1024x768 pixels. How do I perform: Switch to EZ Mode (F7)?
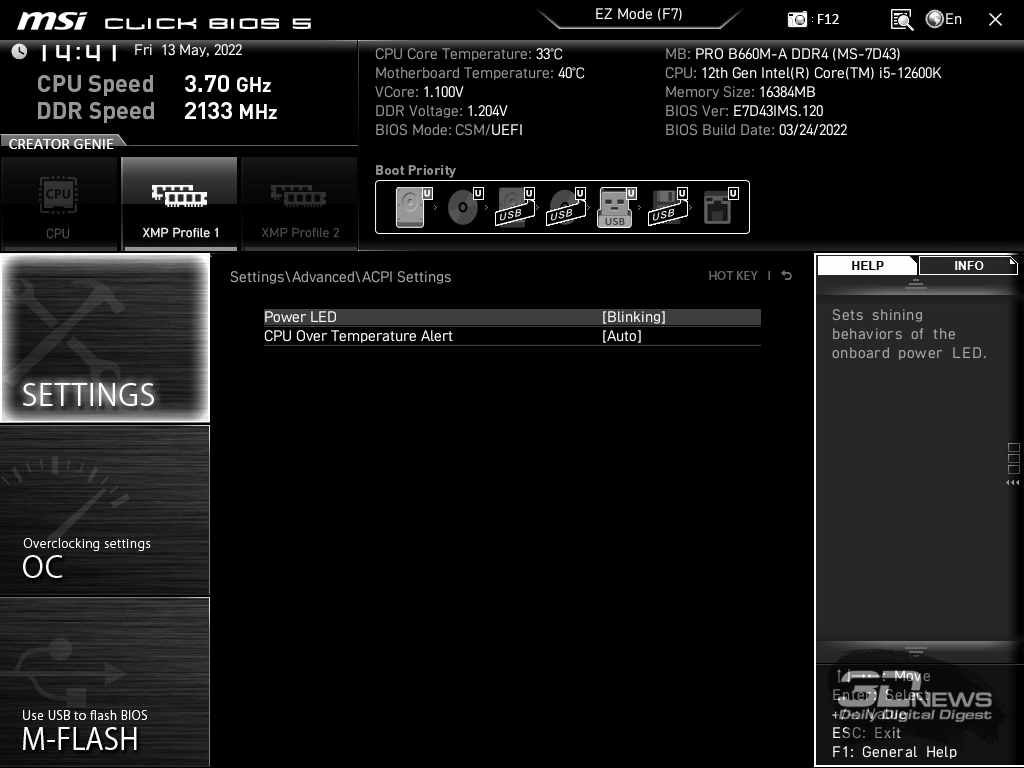click(x=638, y=14)
